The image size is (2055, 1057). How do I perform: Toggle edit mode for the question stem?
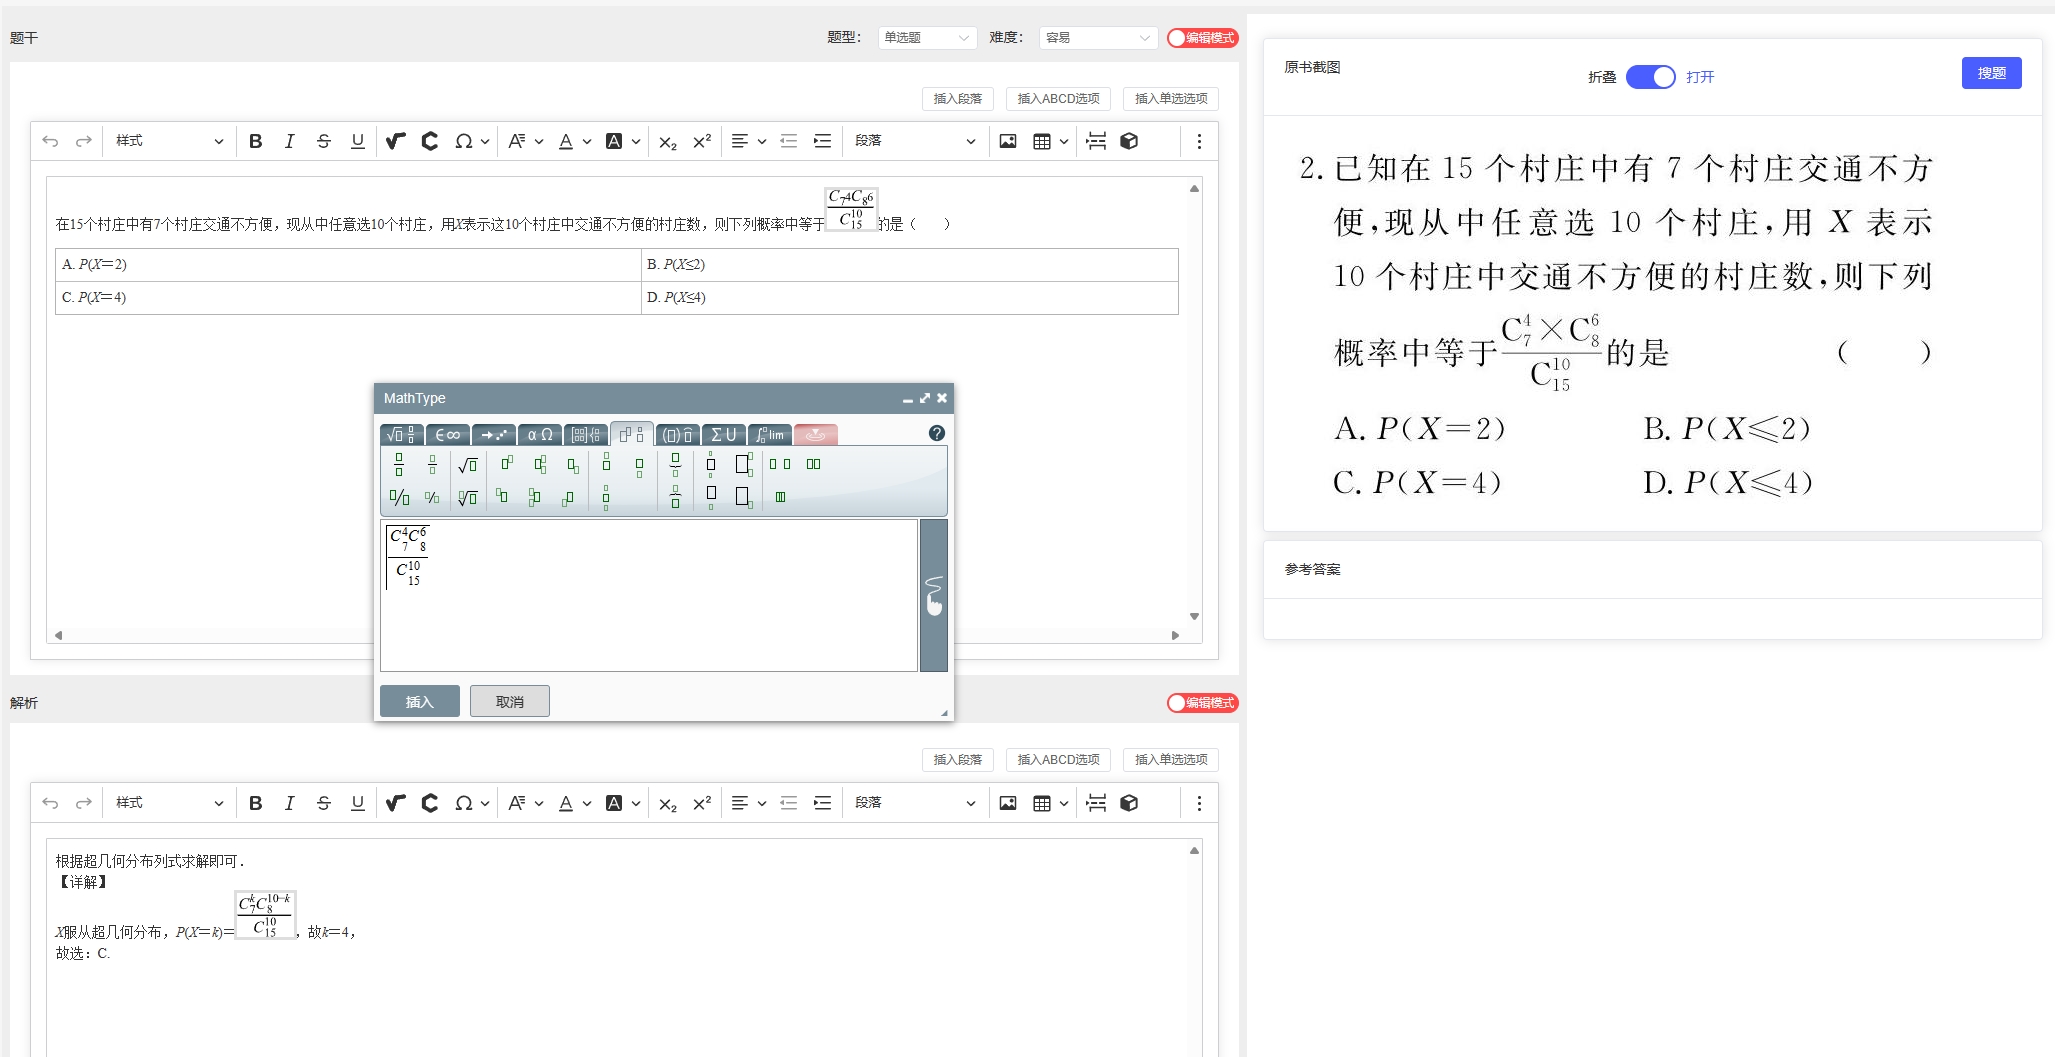(x=1202, y=38)
